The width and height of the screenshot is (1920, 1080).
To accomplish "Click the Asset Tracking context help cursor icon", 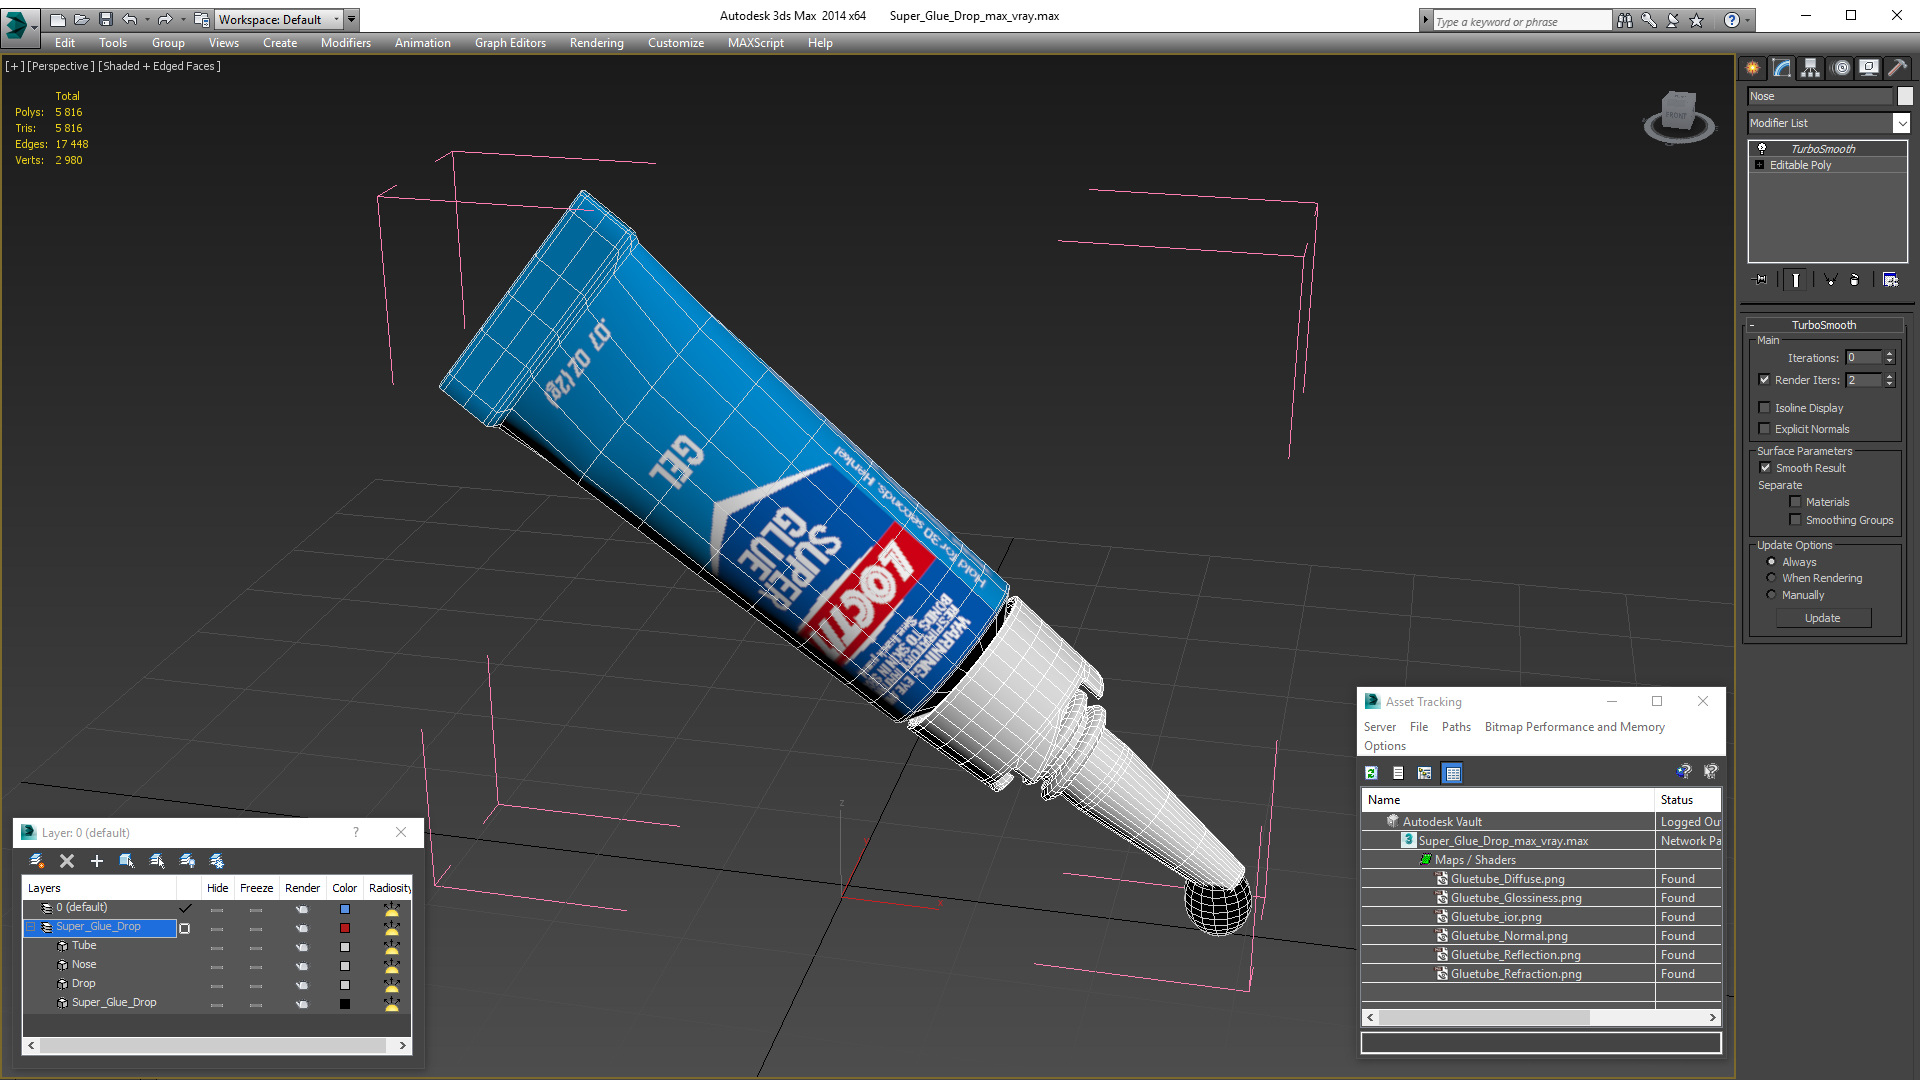I will (x=1711, y=772).
